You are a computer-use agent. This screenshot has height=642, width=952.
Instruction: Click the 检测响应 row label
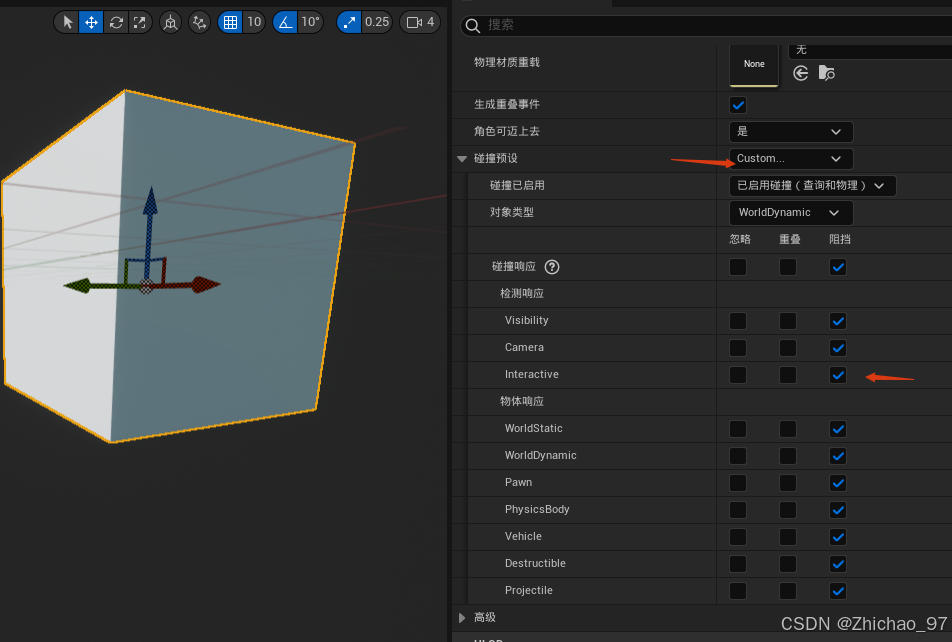click(522, 293)
